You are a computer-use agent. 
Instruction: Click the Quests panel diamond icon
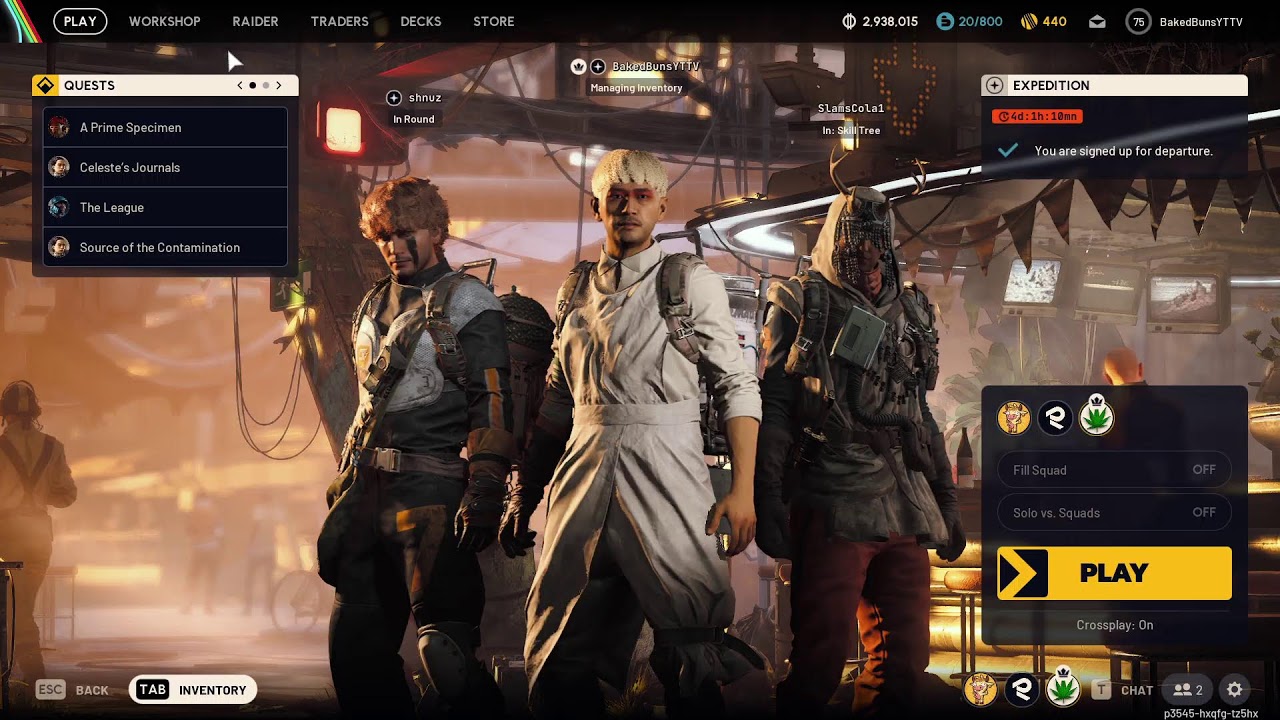44,85
